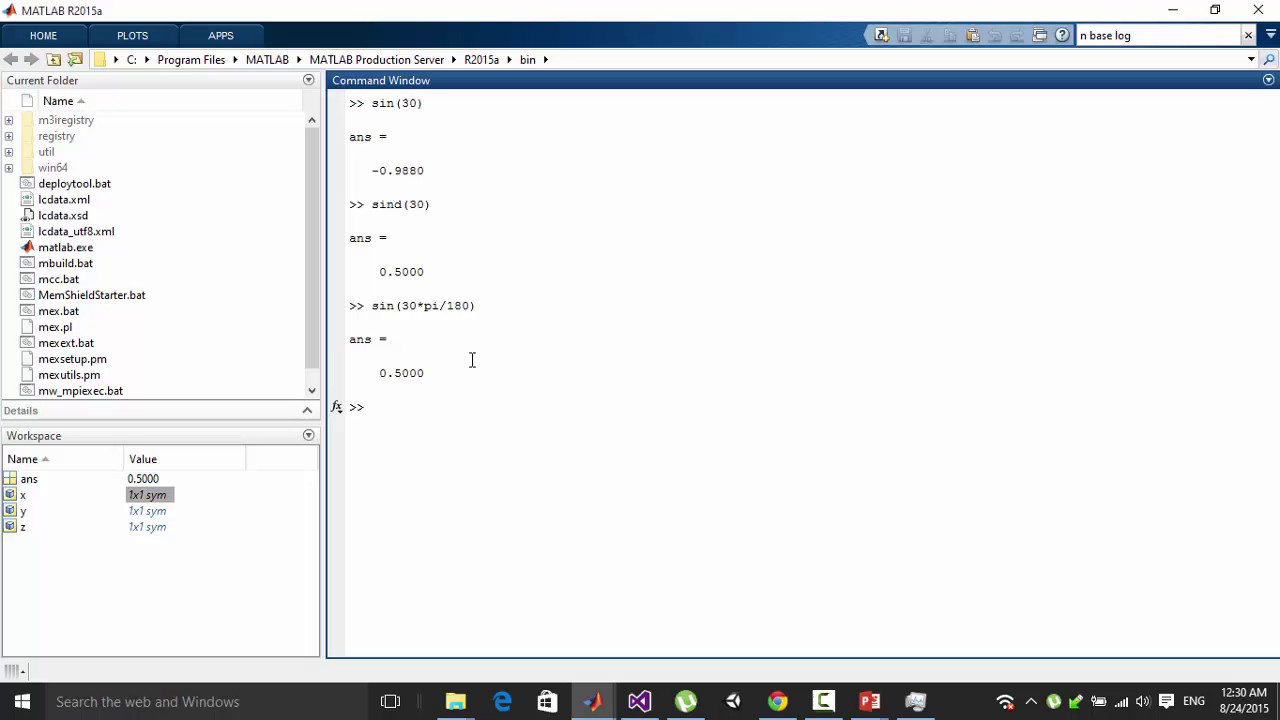Expand the arrow after 'bin' breadcrumb
Screen dimensions: 1280x720
click(546, 60)
